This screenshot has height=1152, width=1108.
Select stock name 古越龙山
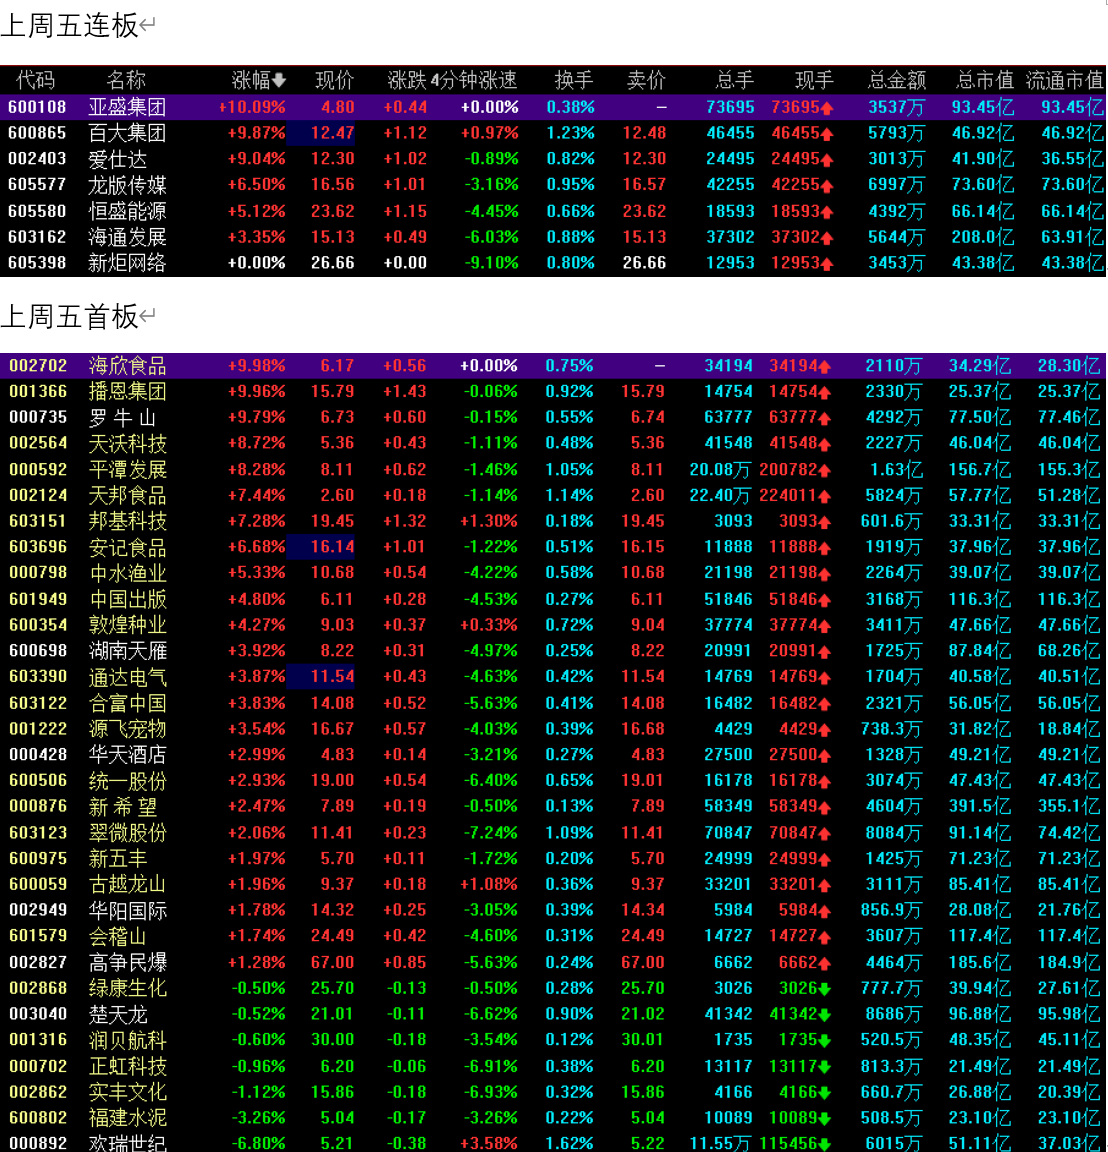coord(127,885)
